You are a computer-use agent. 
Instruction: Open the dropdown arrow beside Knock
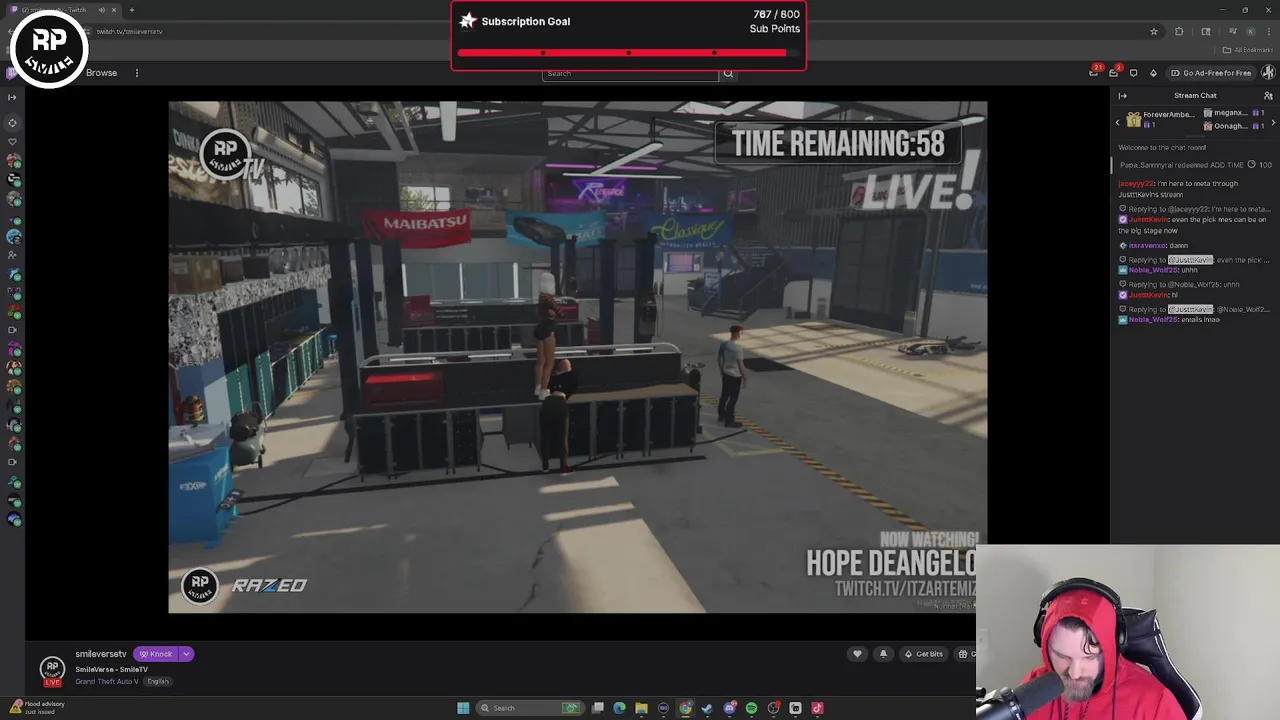(x=186, y=654)
